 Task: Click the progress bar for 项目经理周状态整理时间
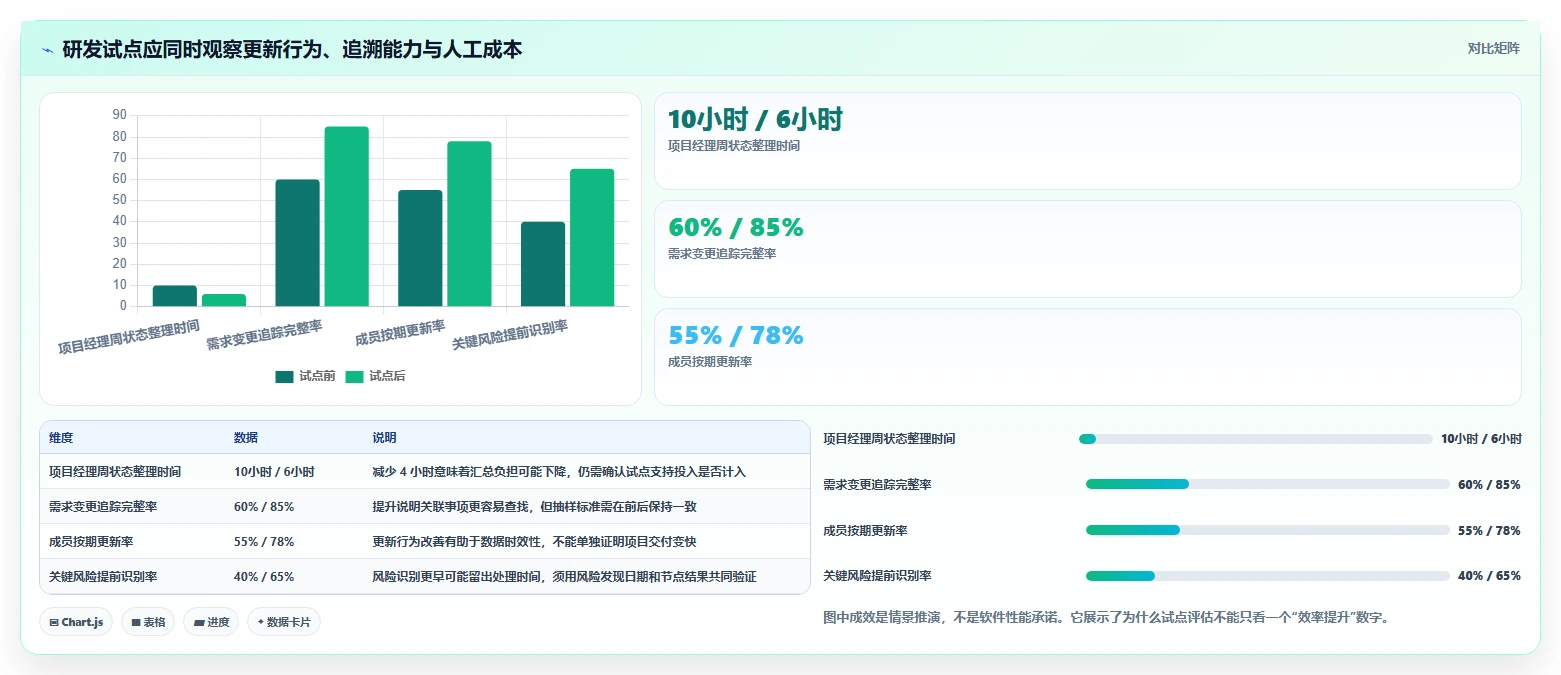(x=1256, y=439)
